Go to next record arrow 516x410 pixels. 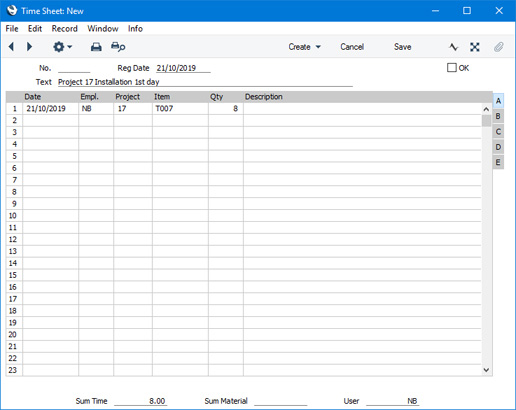point(29,47)
